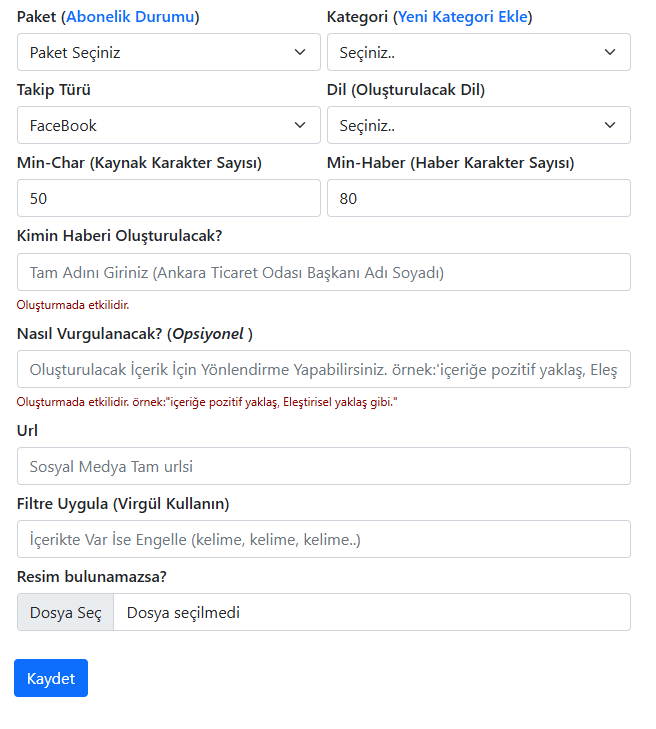Click the Kimin Haberi Oluşturulacak? label
The height and width of the screenshot is (729, 656).
(x=119, y=236)
